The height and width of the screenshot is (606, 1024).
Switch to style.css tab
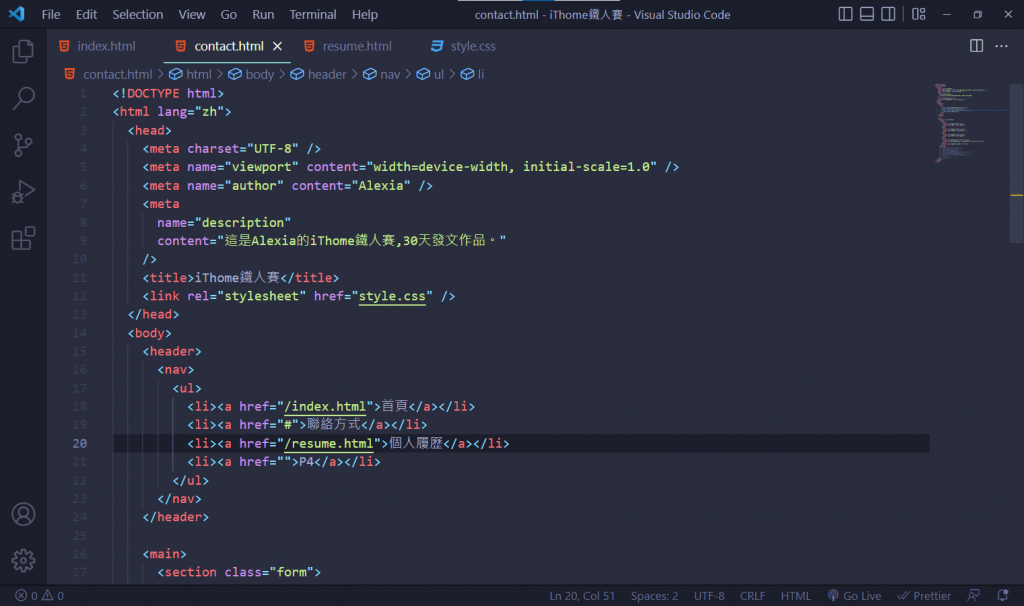coord(464,46)
